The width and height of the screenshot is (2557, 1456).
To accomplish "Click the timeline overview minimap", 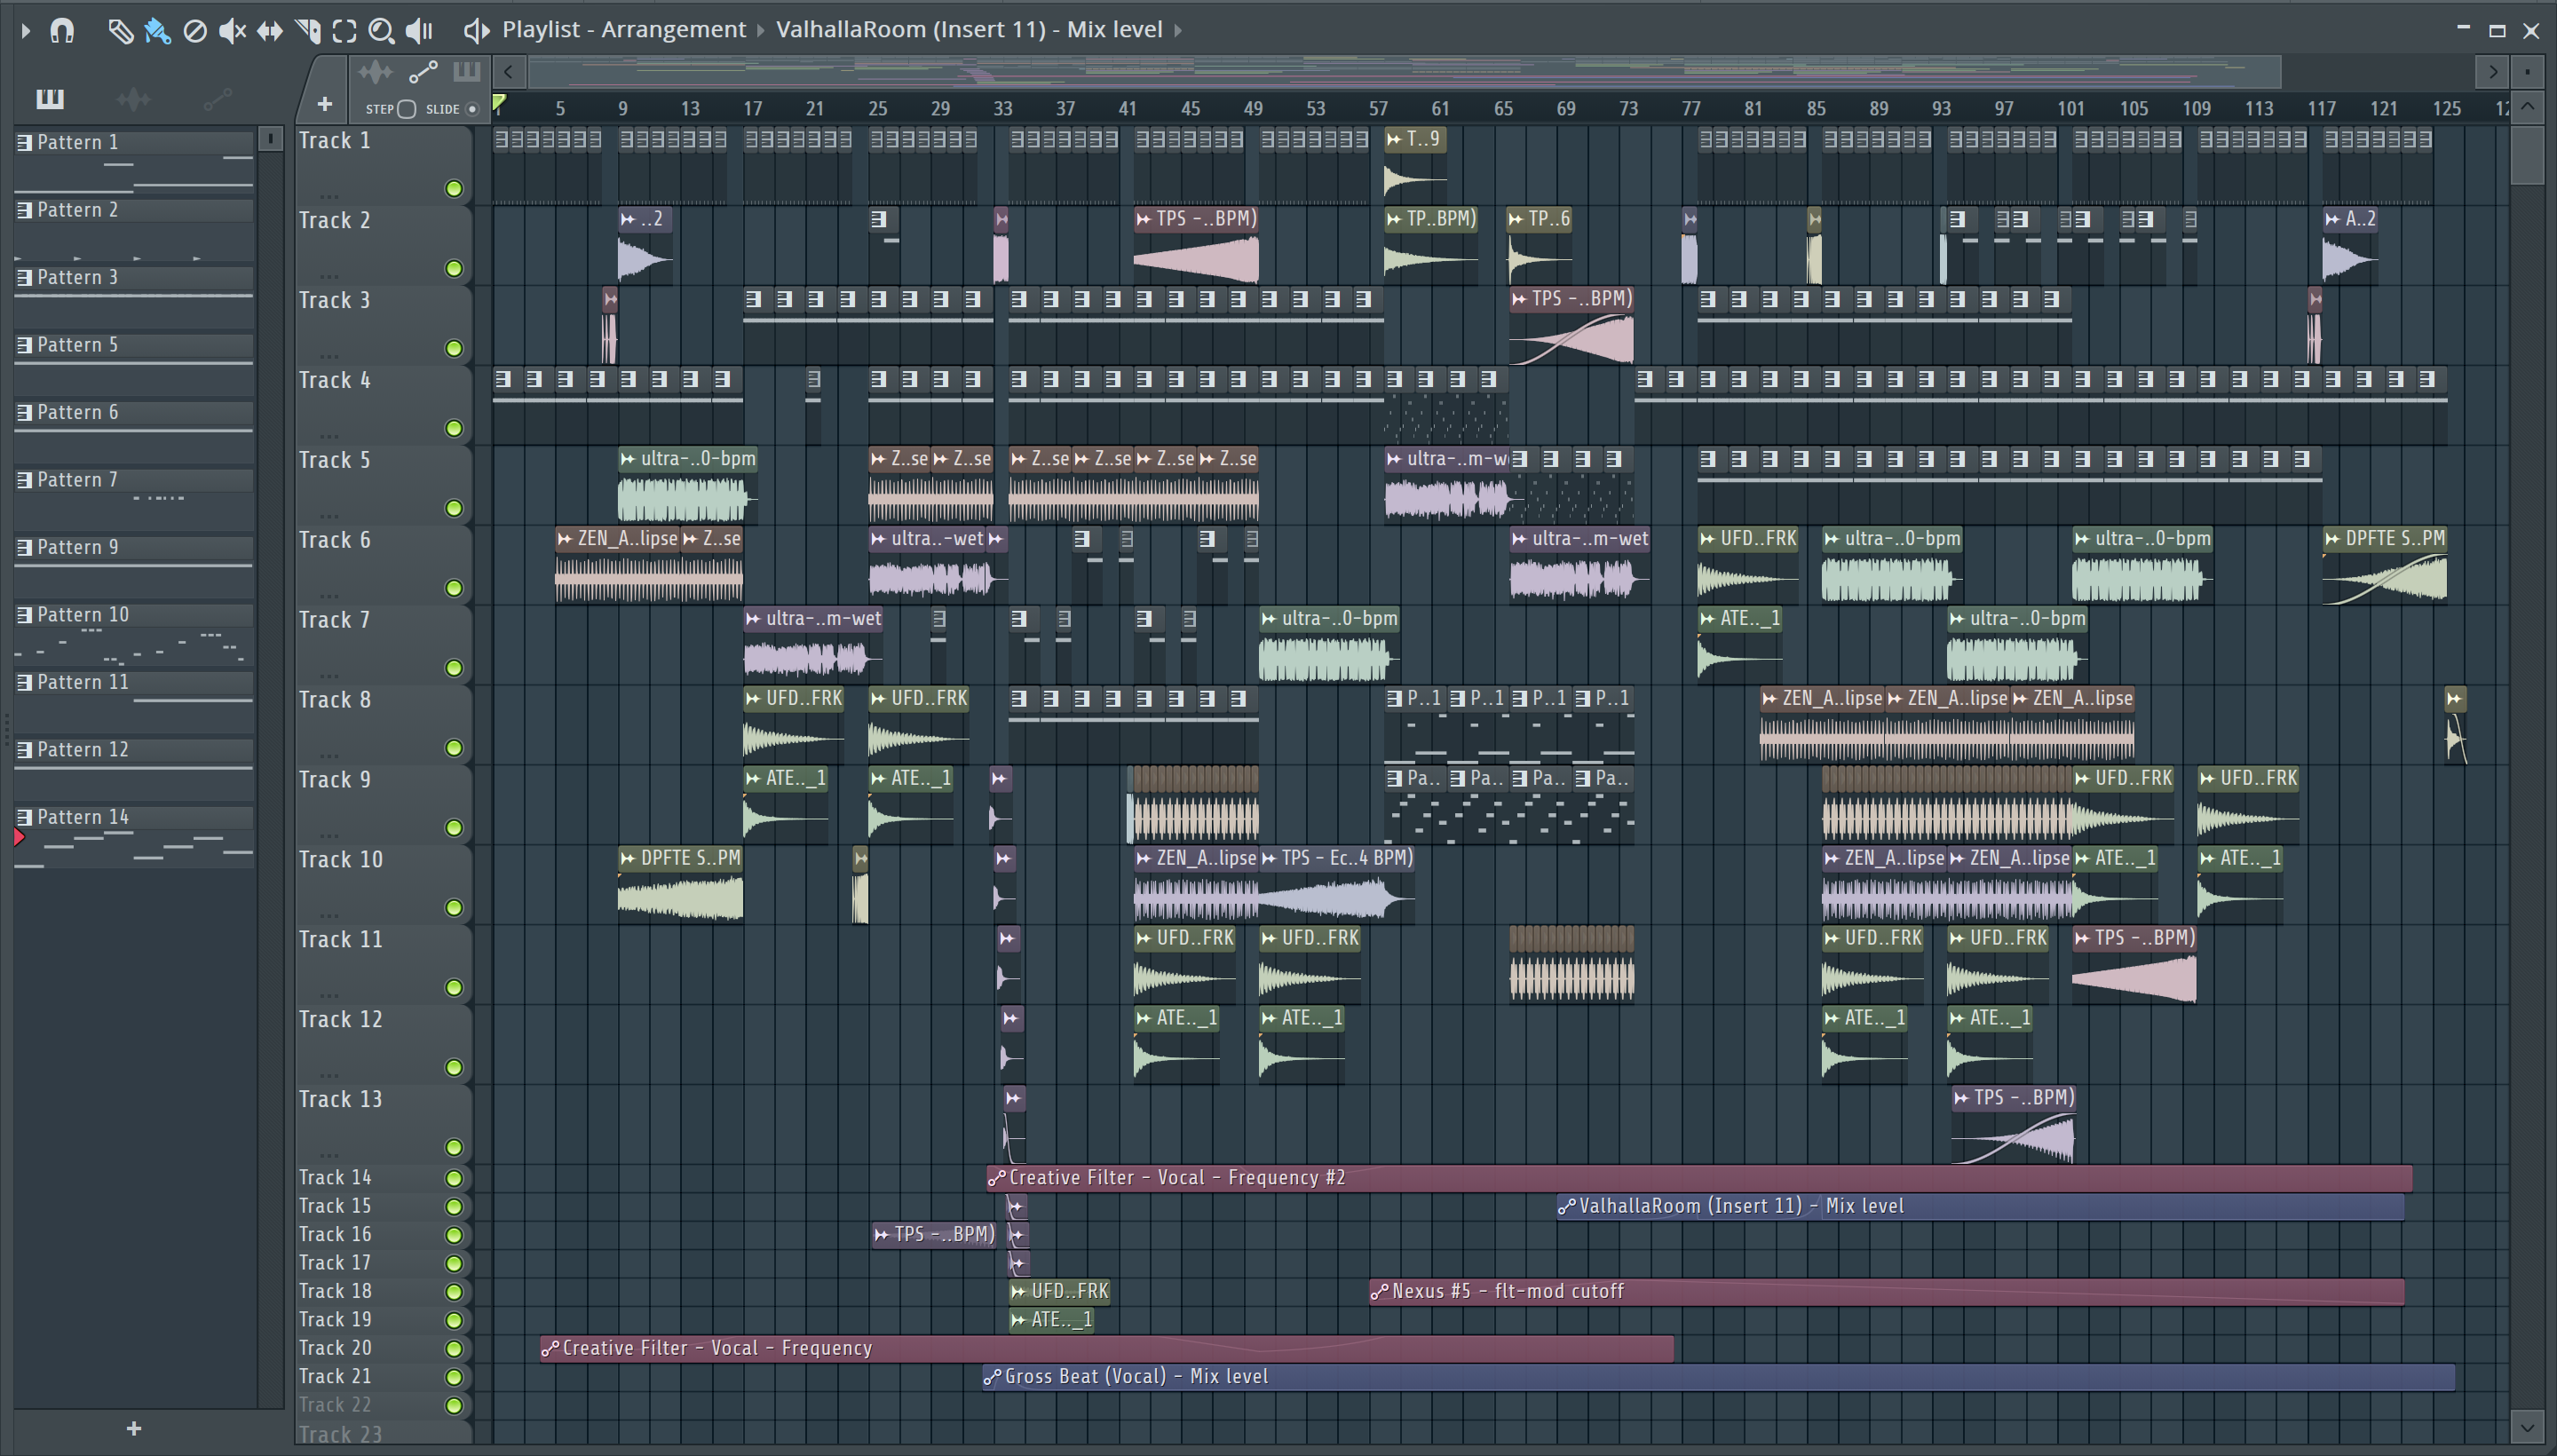I will [x=1404, y=72].
